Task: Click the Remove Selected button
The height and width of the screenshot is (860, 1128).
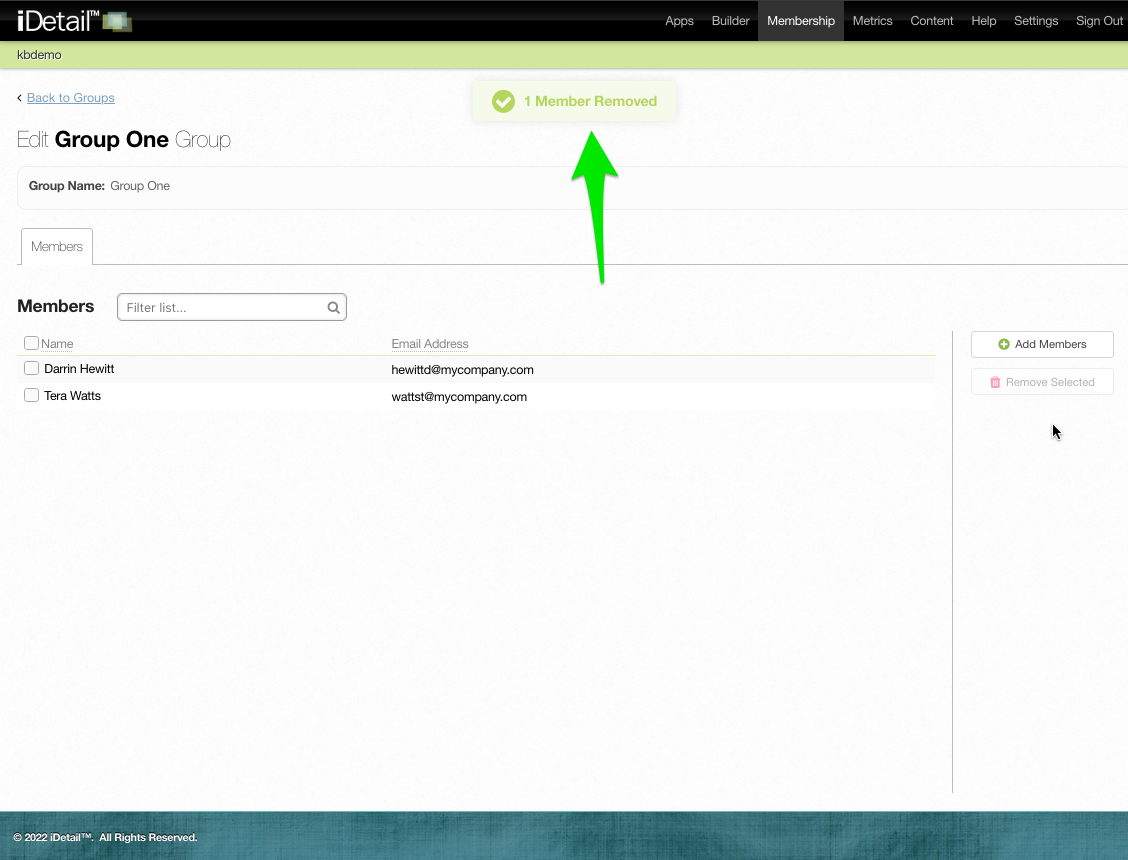Action: (x=1042, y=382)
